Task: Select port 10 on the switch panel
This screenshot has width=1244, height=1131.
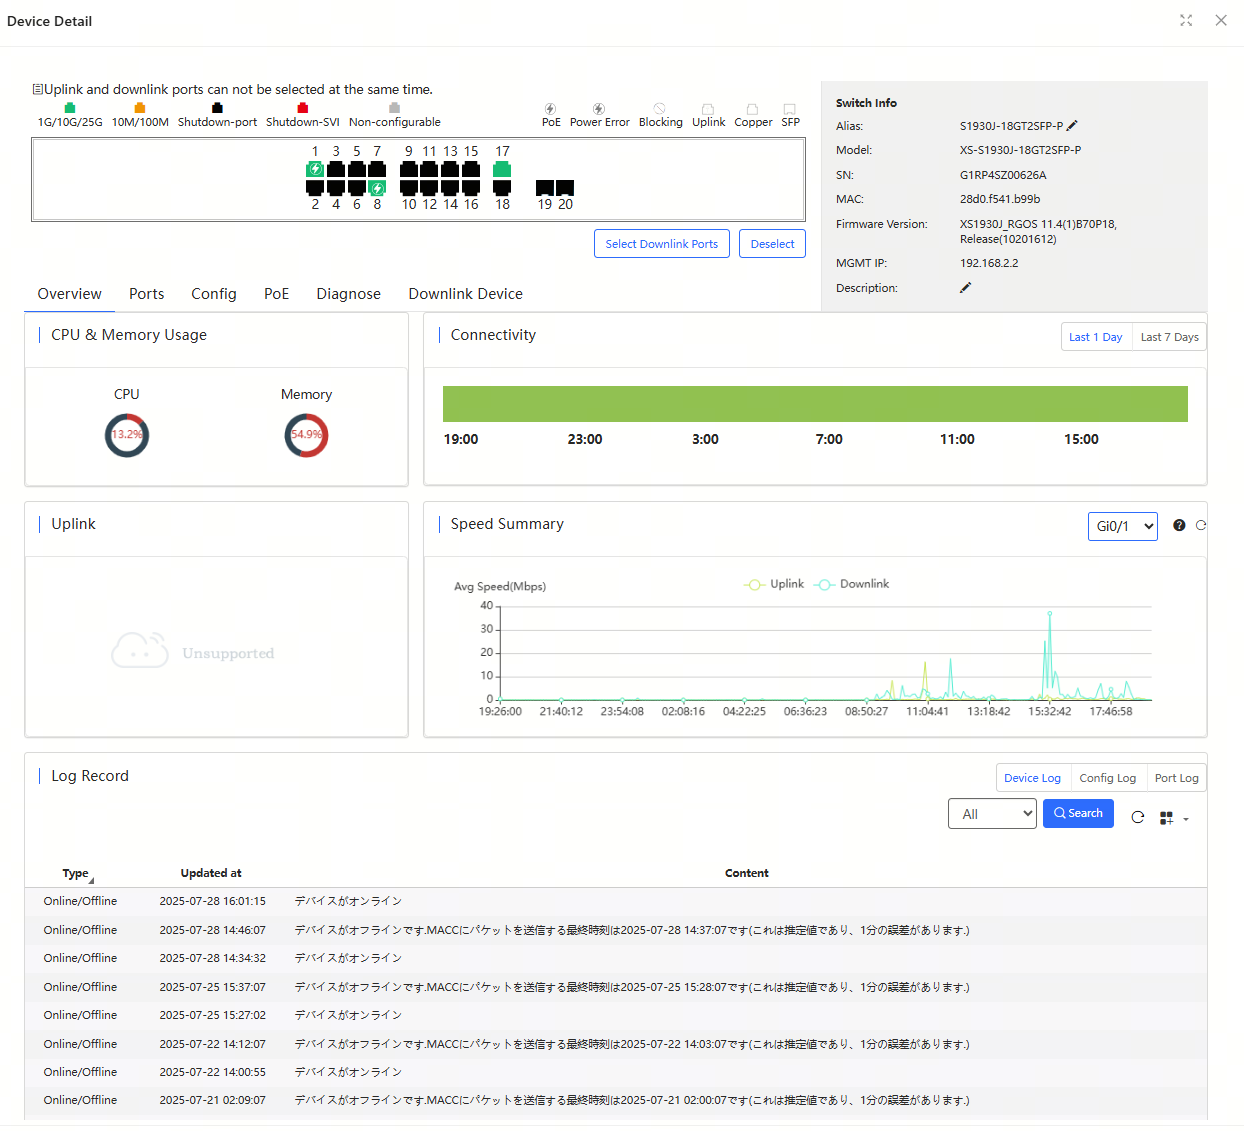Action: (x=409, y=187)
